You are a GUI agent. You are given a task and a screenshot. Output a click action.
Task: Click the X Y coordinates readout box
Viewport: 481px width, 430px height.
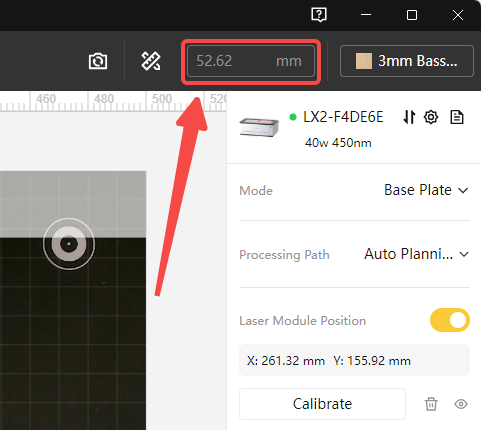click(354, 360)
